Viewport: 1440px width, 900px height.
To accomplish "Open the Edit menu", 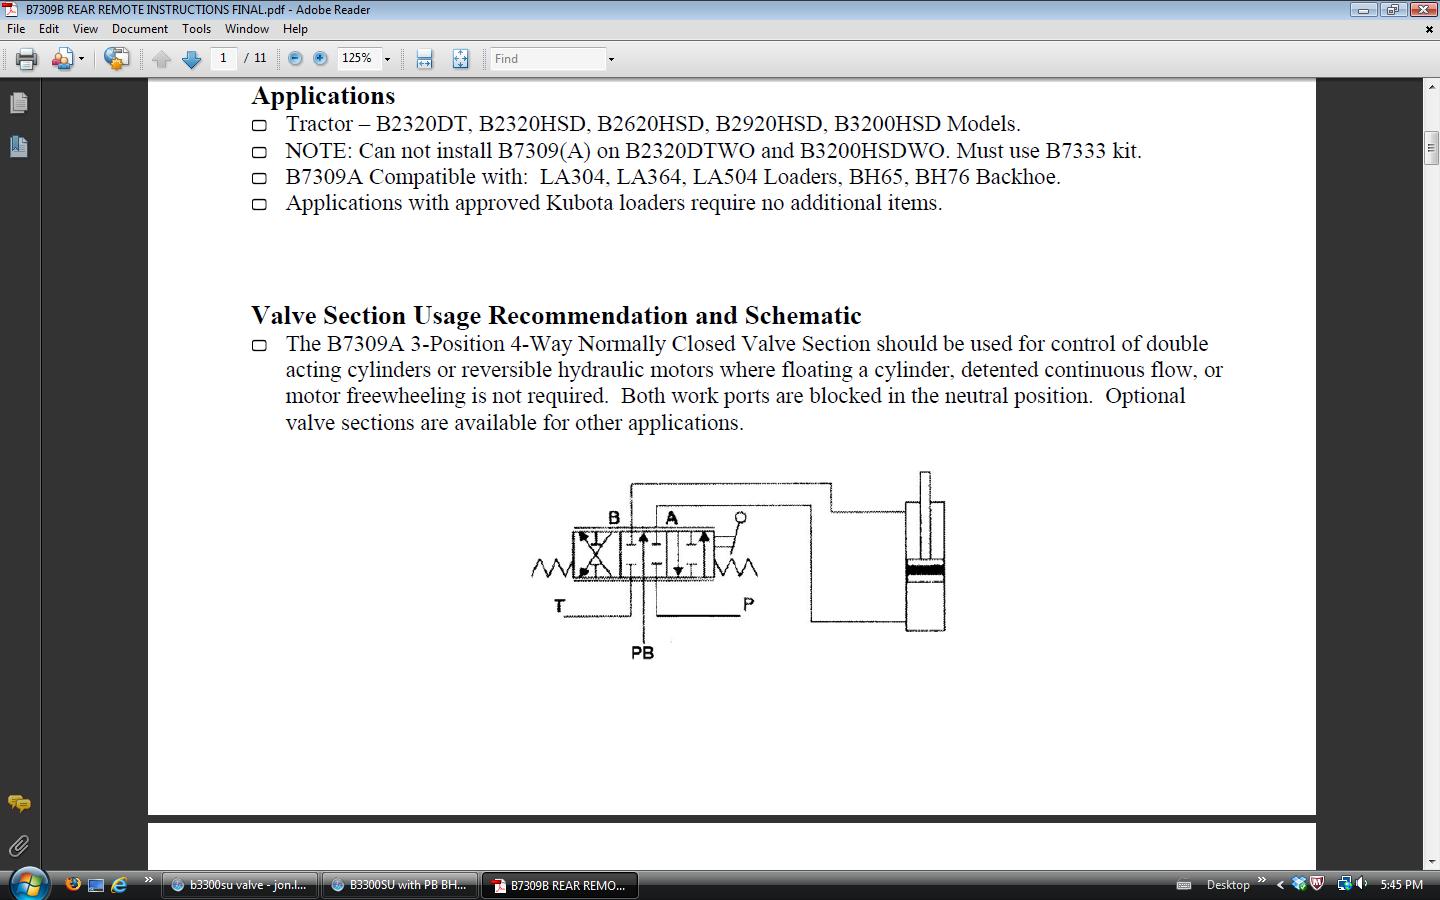I will [x=49, y=29].
